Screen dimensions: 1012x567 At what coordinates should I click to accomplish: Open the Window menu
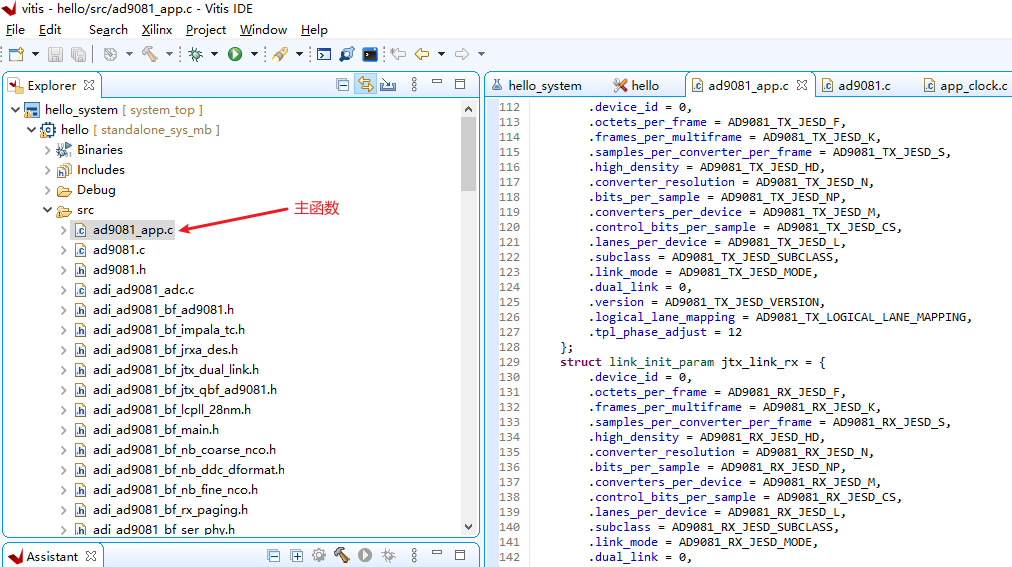(263, 30)
